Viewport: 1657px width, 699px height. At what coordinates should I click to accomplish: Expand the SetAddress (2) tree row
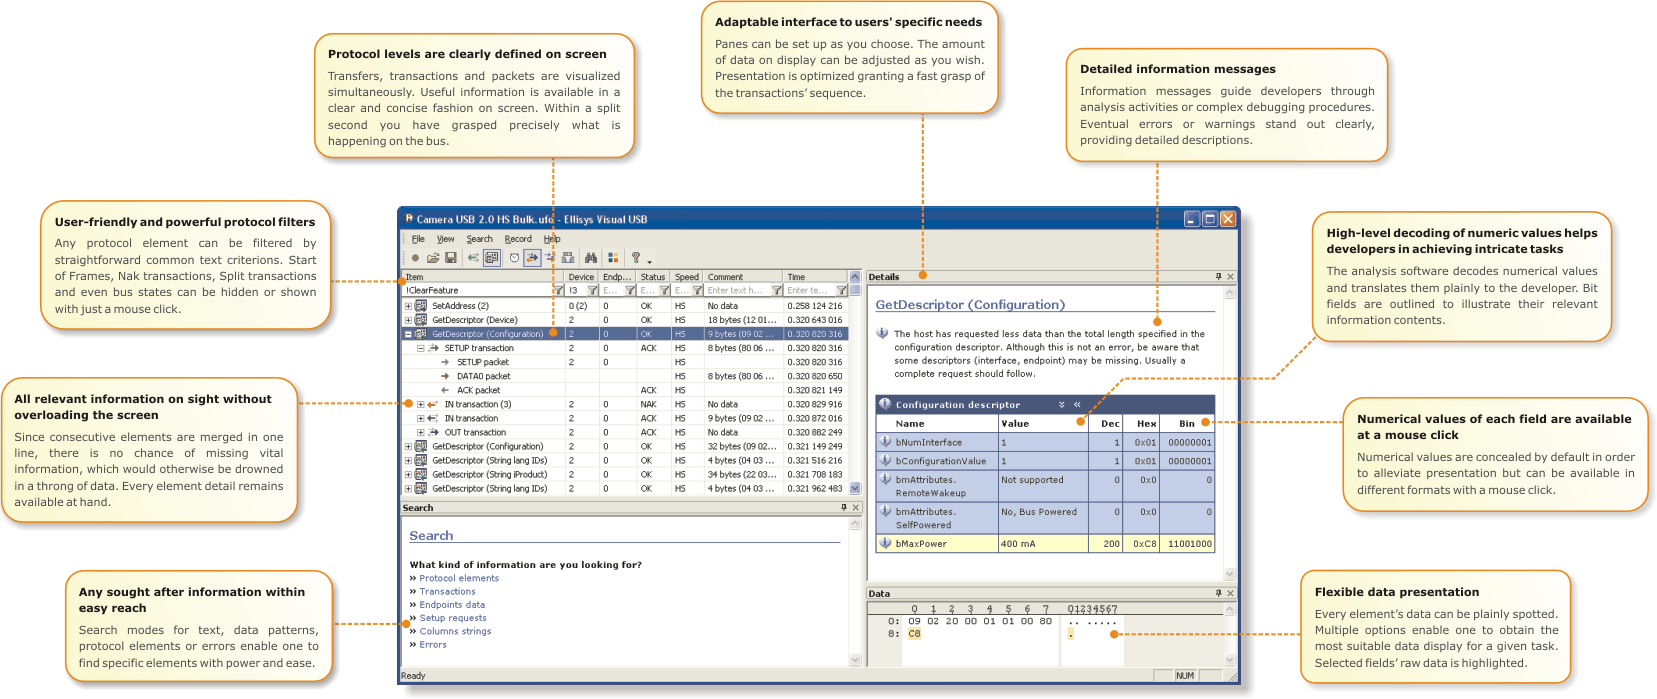point(408,306)
